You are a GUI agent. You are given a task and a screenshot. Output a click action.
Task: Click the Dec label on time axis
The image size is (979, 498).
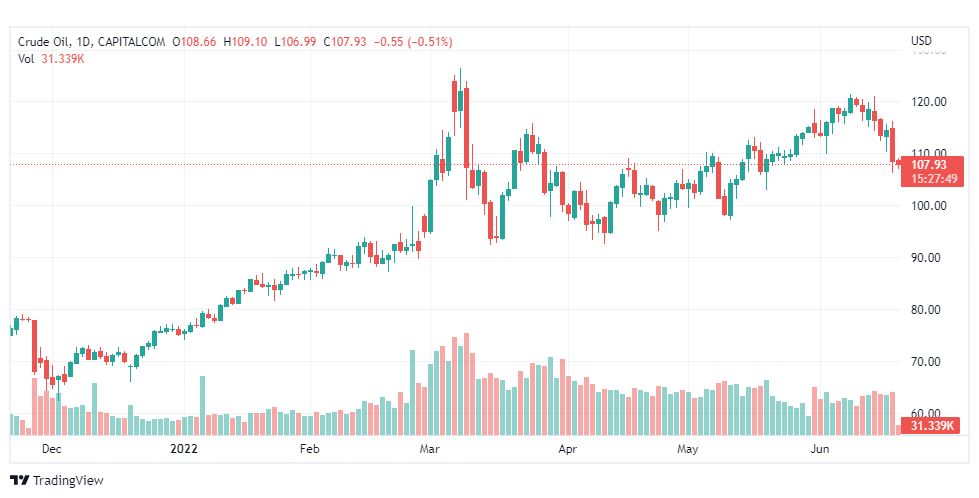(x=52, y=450)
